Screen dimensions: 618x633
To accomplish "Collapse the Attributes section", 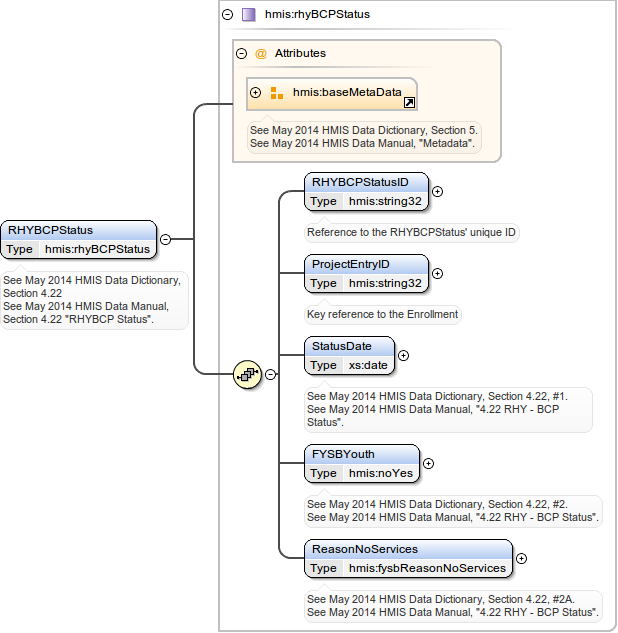I will pyautogui.click(x=241, y=53).
